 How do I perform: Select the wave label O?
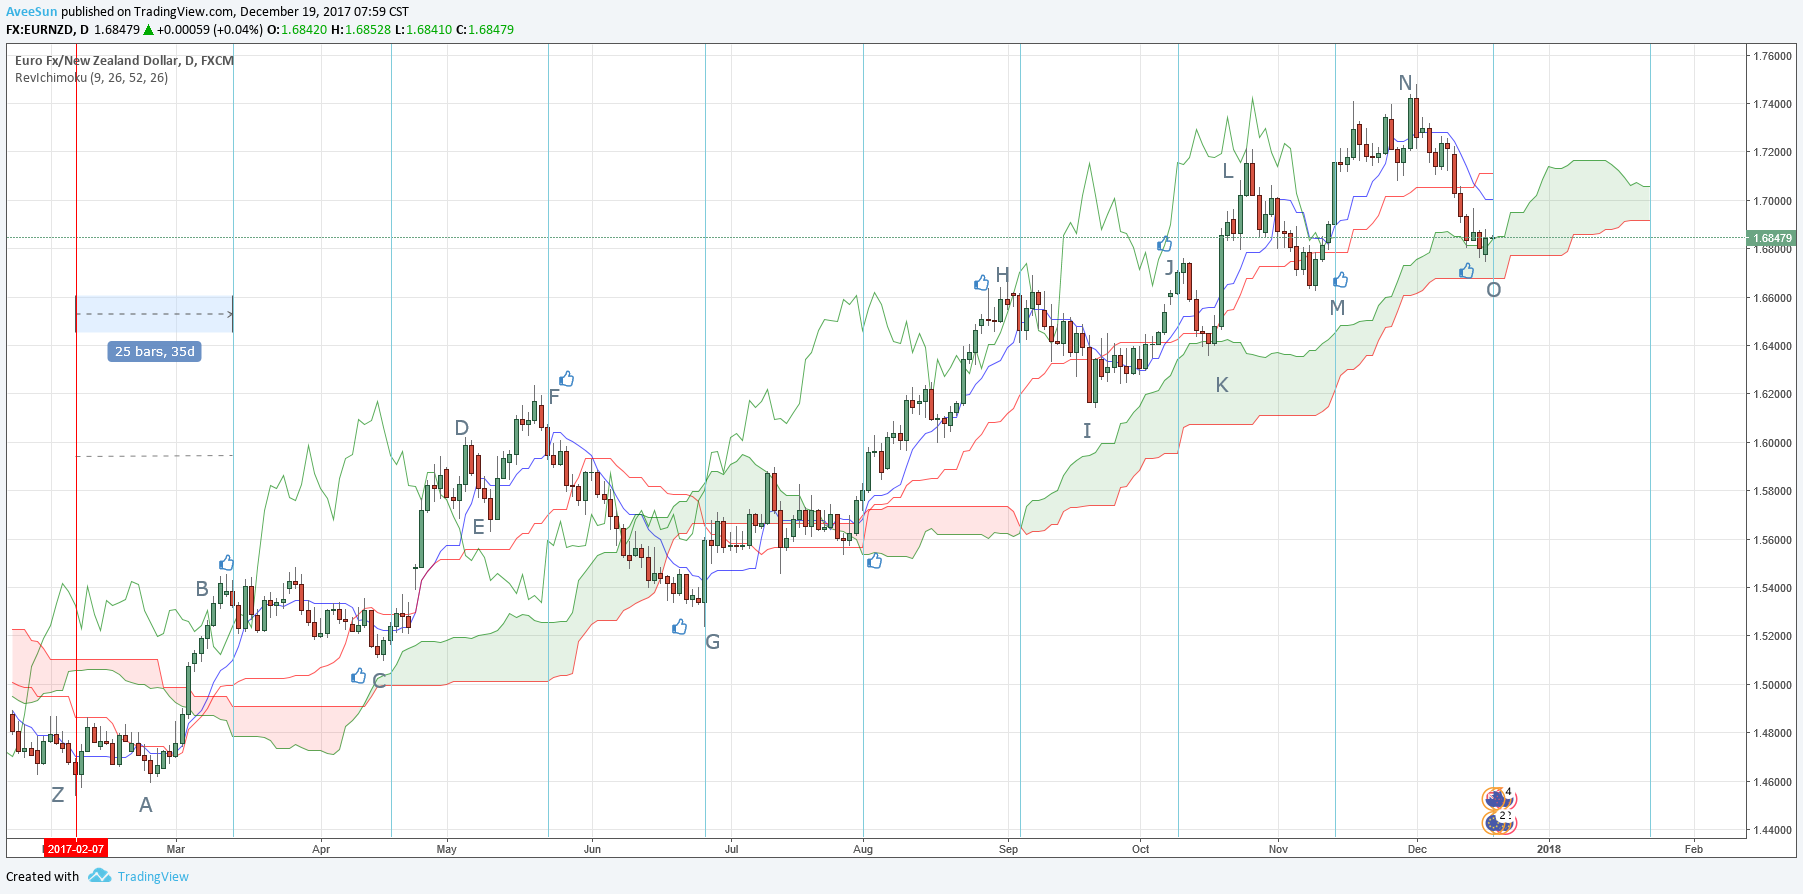click(x=1494, y=290)
